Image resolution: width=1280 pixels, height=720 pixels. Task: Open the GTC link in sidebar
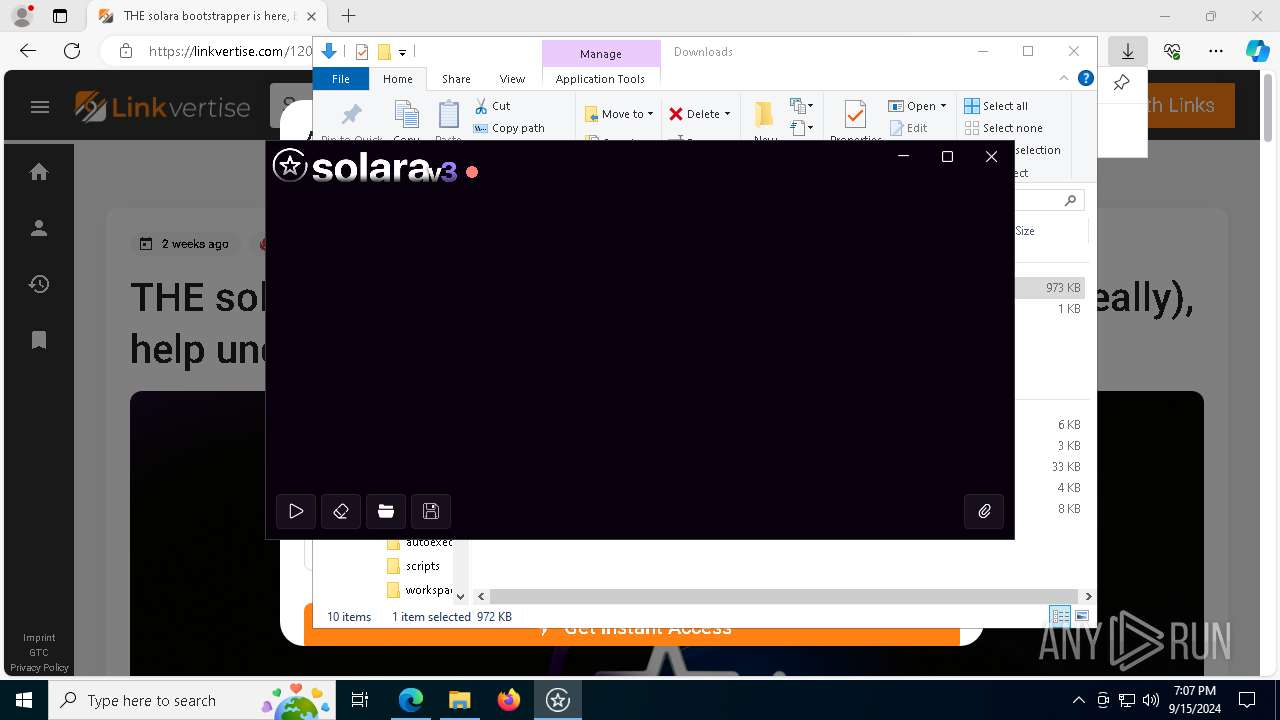[39, 652]
